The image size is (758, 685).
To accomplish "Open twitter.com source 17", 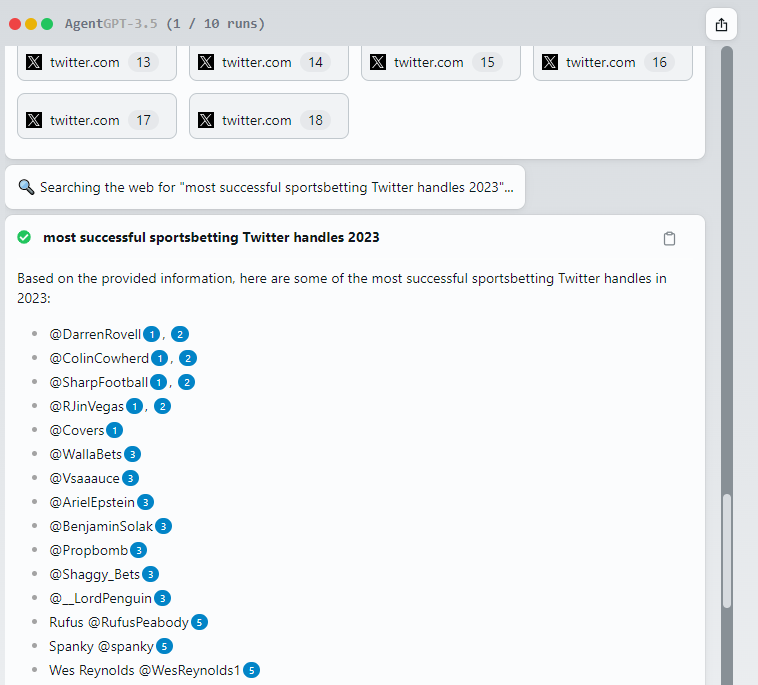I will pyautogui.click(x=97, y=116).
